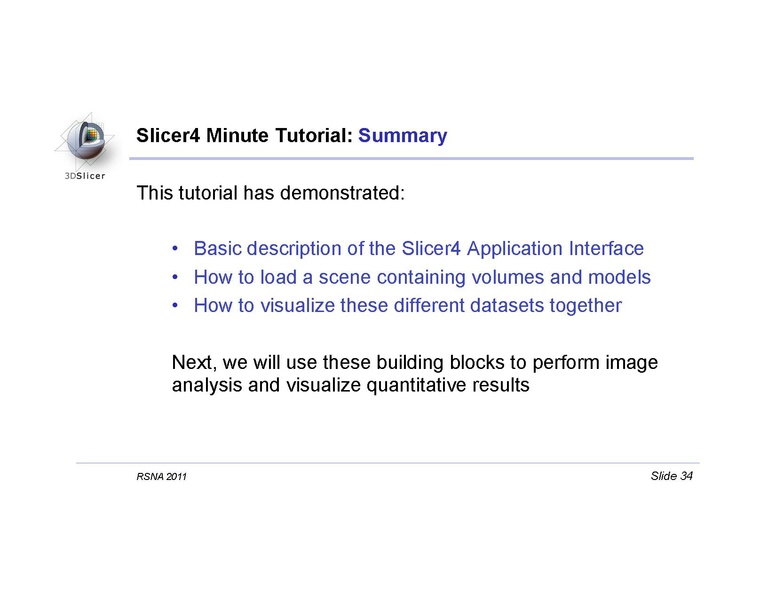Click bullet 'Basic description of the Slicer4 Application Interface'
Screen dimensions: 776x600
419,249
